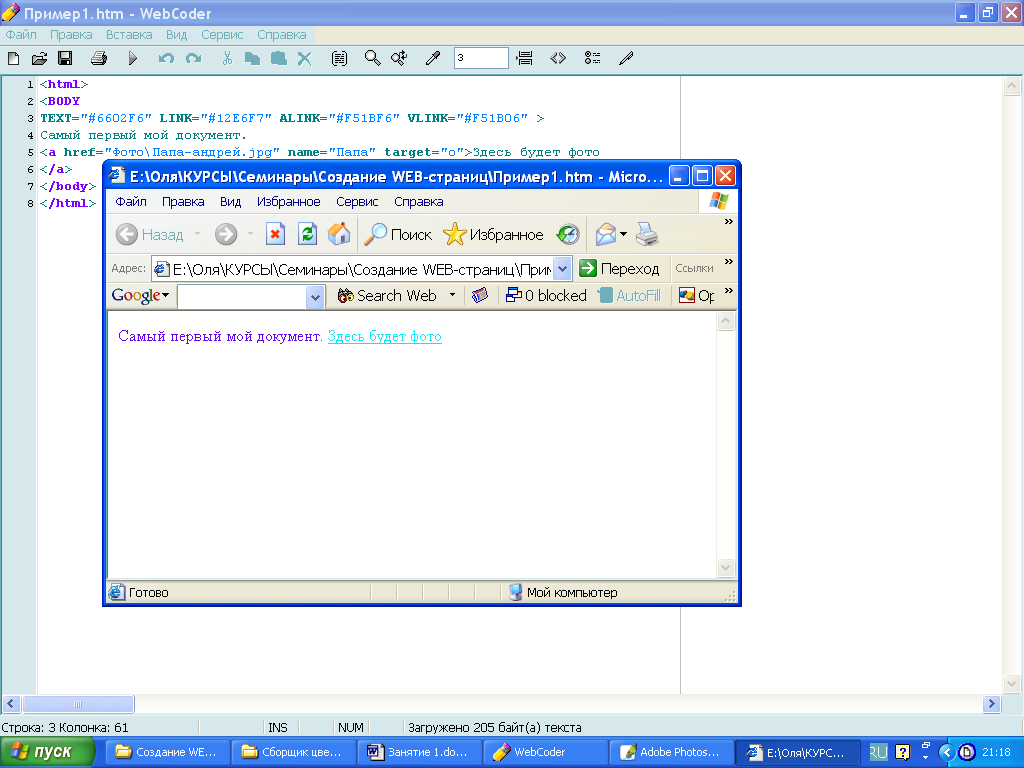
Task: Open the list options icon in toolbar
Action: click(x=592, y=59)
